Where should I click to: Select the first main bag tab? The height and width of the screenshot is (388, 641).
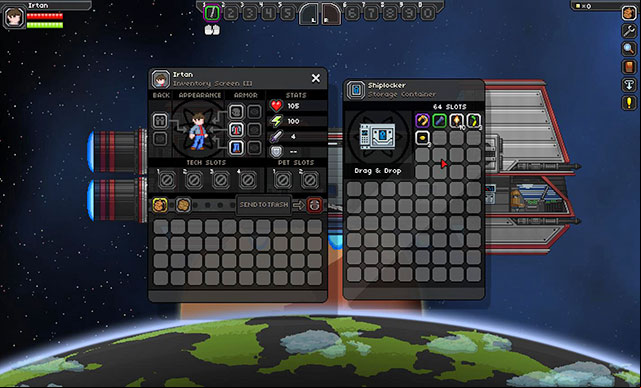160,205
